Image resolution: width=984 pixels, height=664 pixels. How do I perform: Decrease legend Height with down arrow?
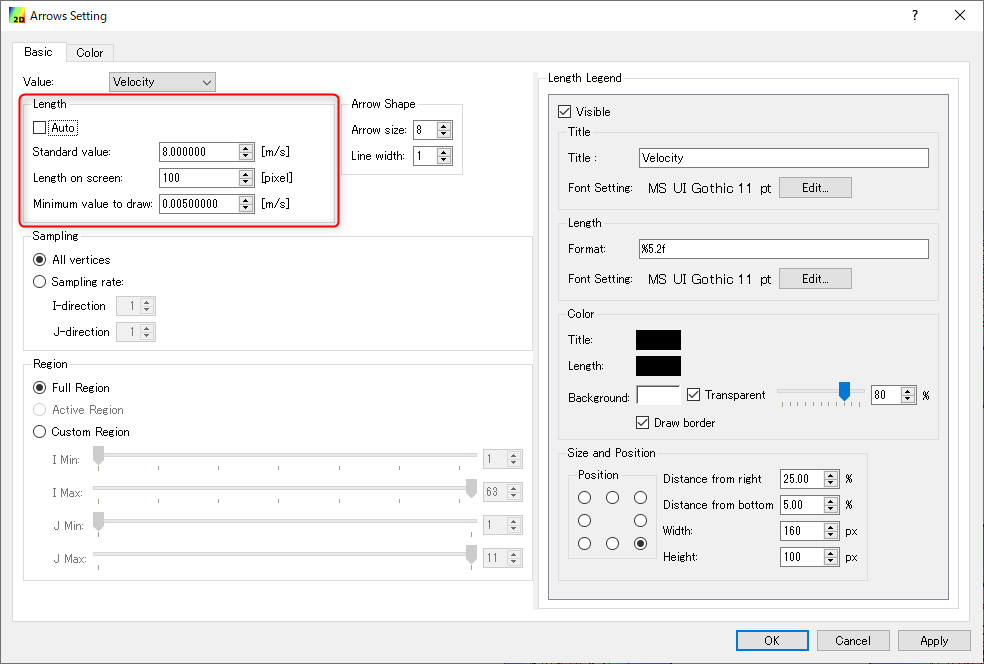[831, 561]
